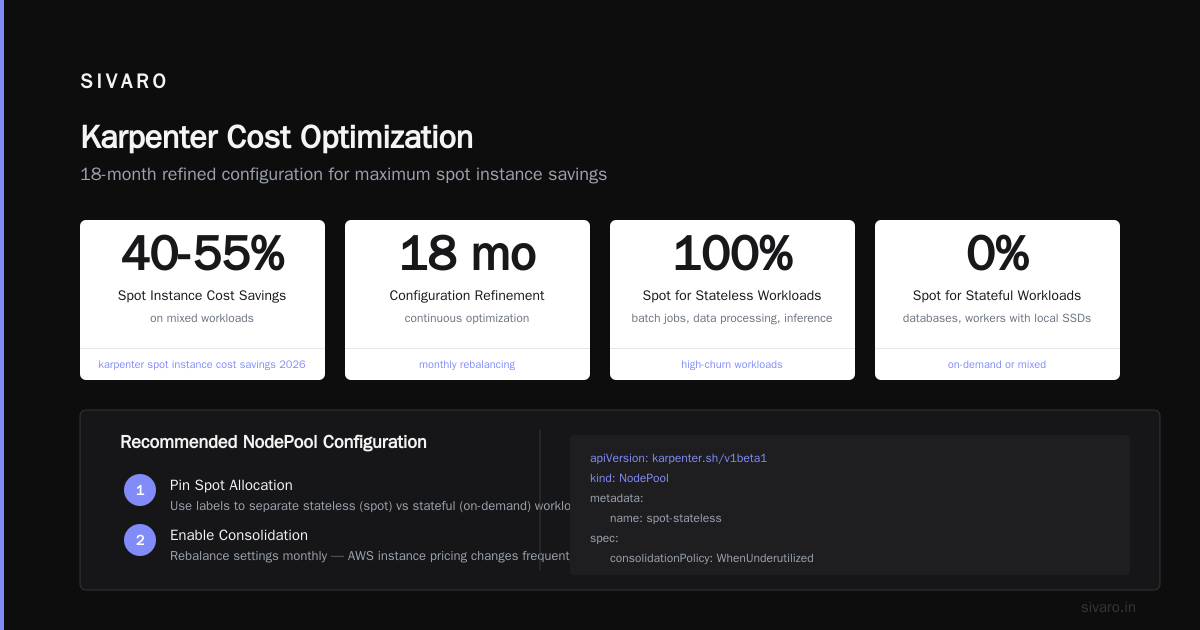
Task: Click the 40-55% savings figure
Action: 203,253
